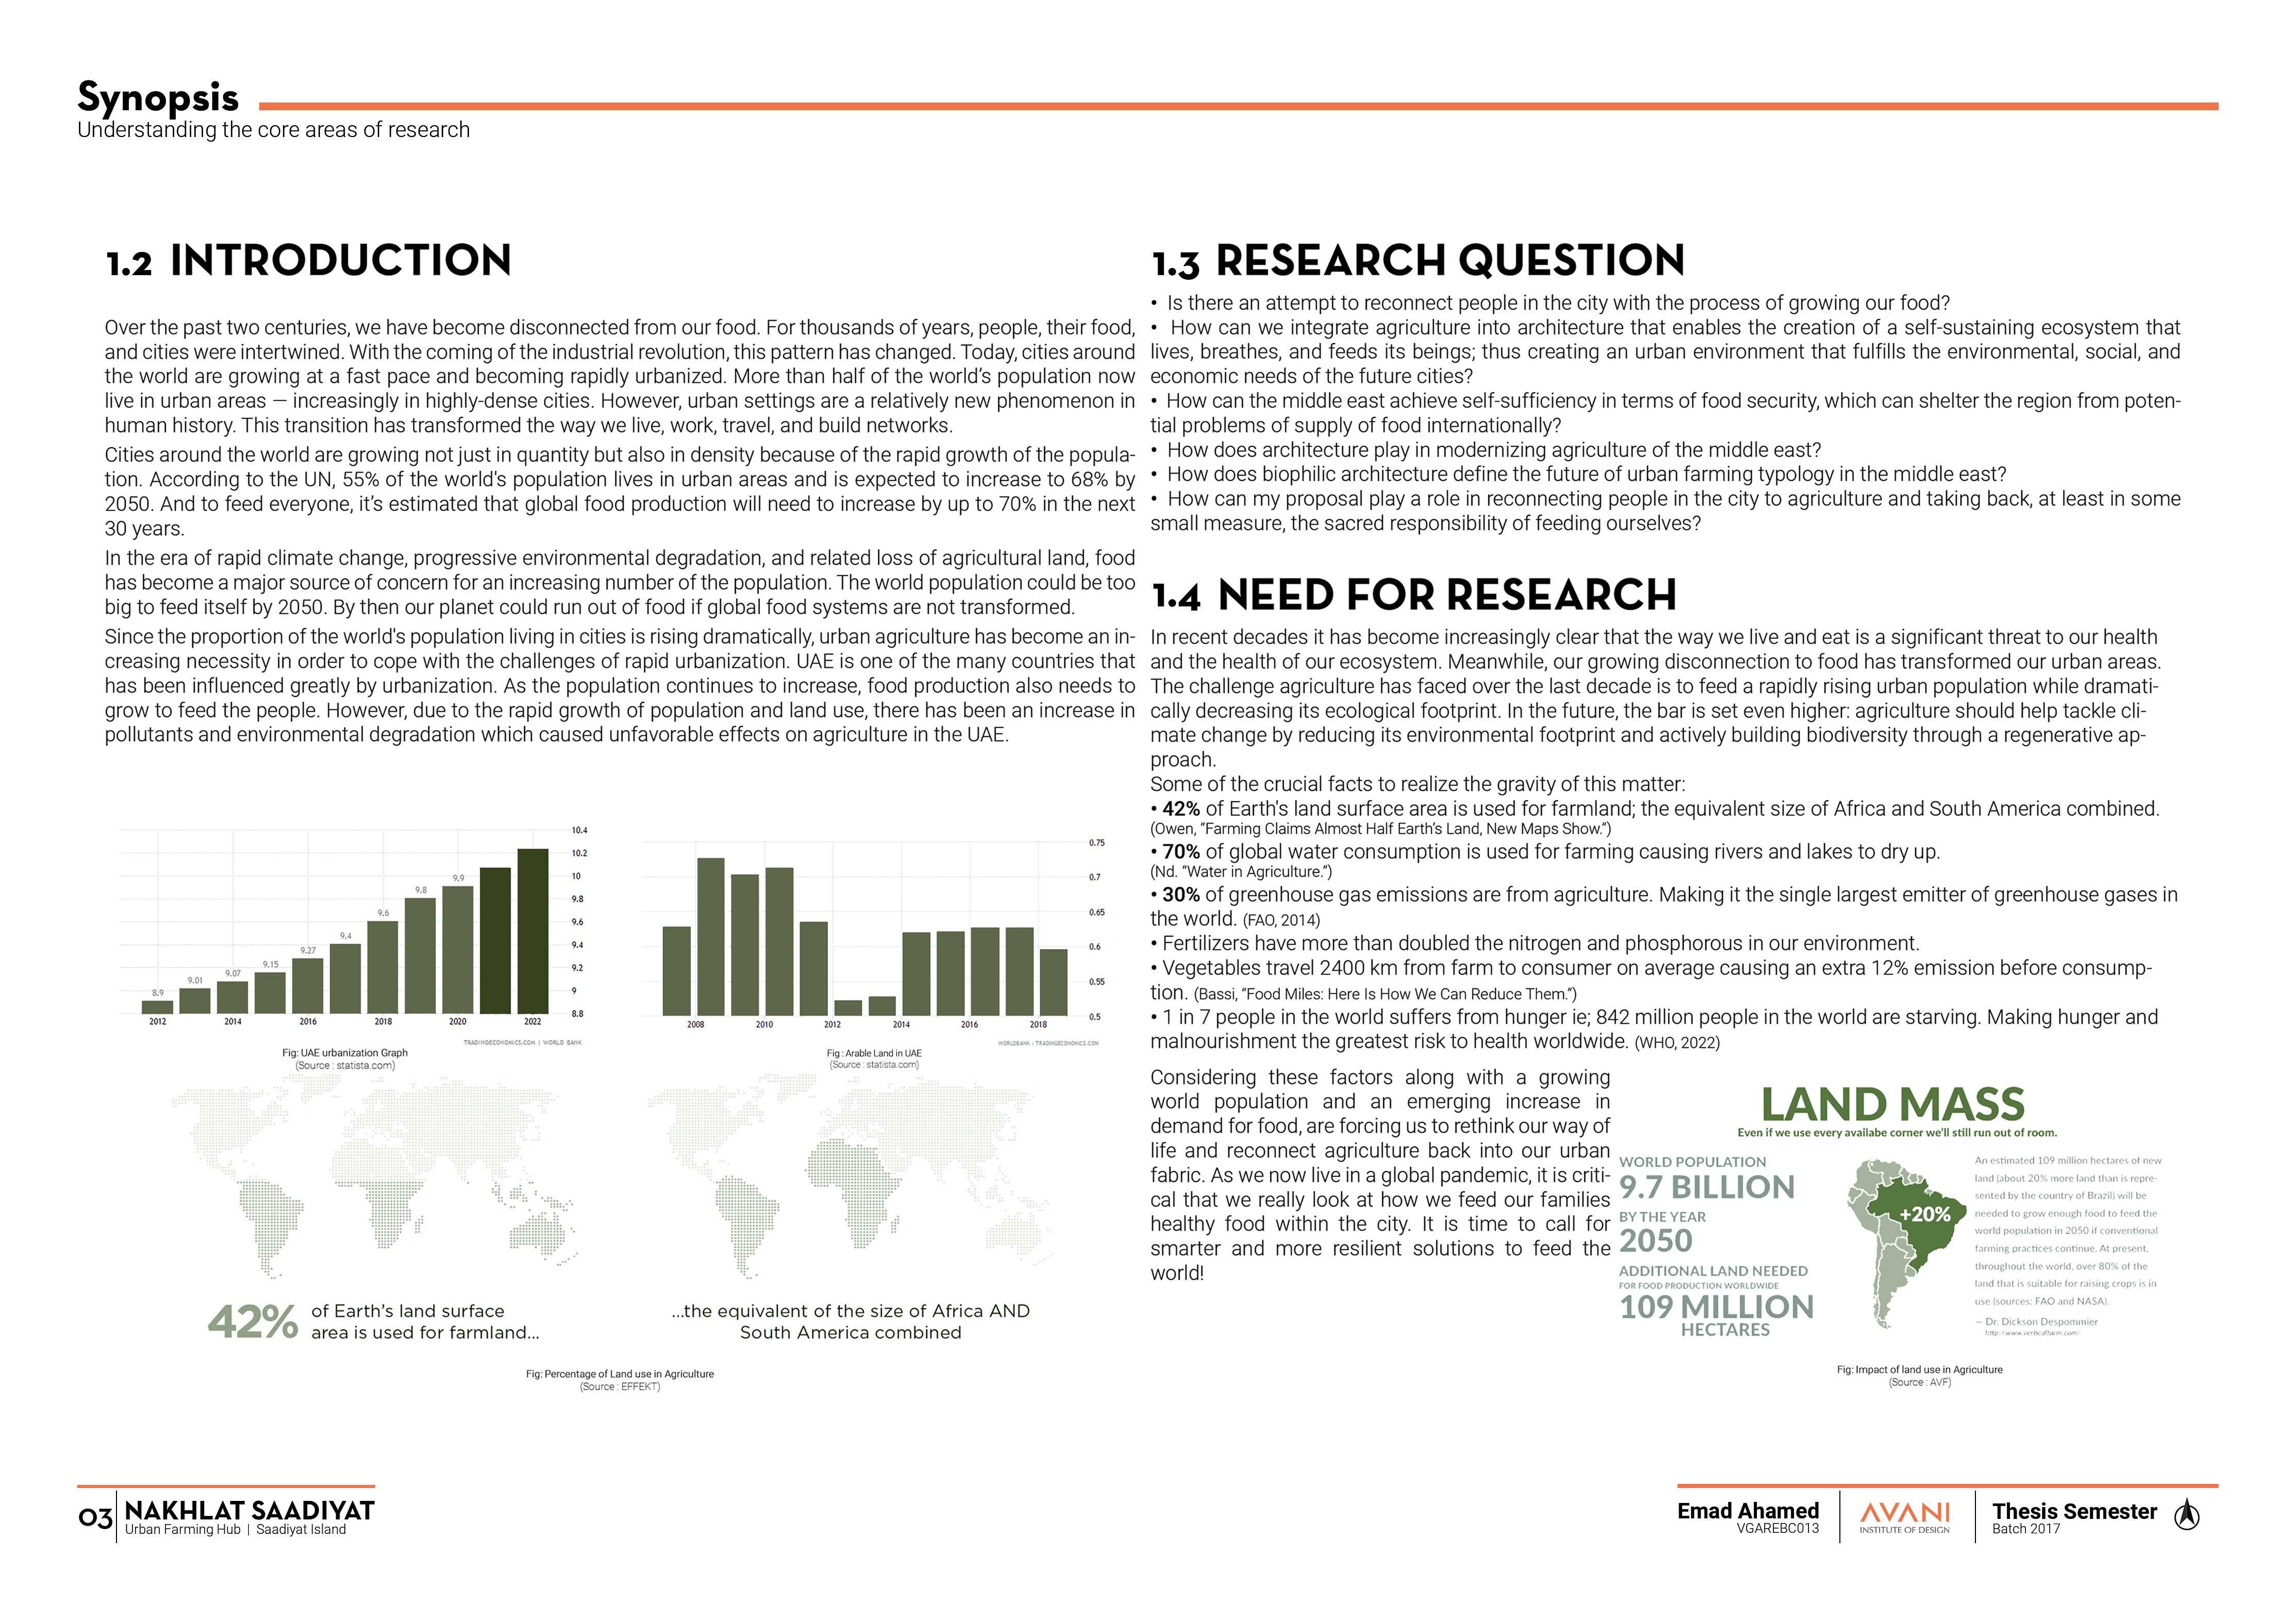
Task: Click the page number 03 in the footer
Action: point(95,1518)
